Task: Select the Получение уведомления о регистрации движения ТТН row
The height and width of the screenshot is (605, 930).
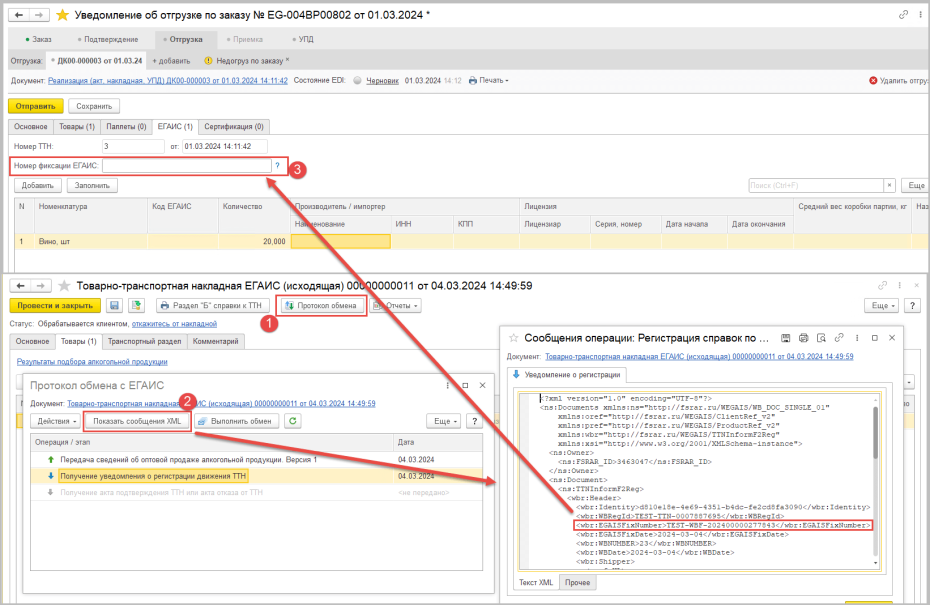Action: (256, 476)
